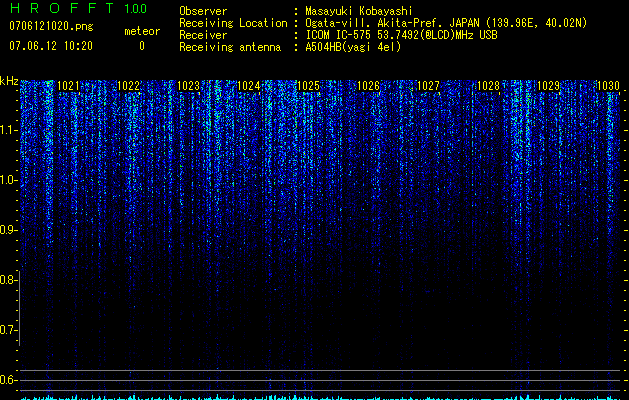Screen dimensions: 629x400
Task: Select antenna text A504HB(yagi 4el)
Action: [353, 47]
